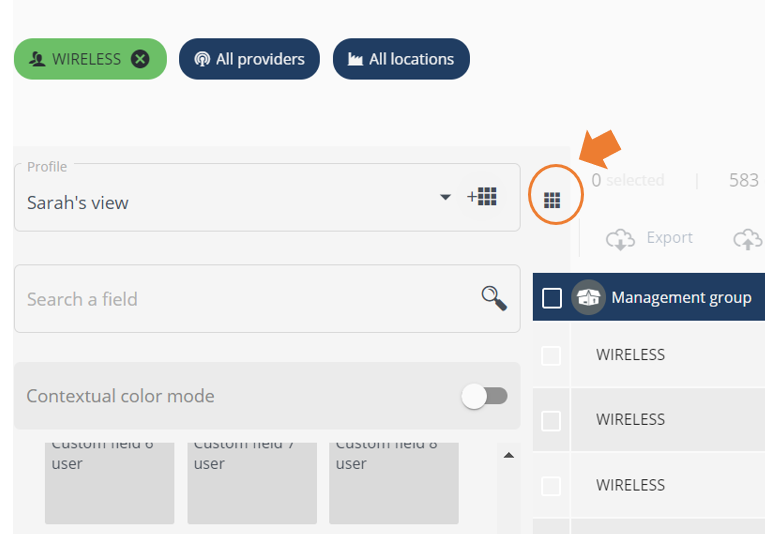Select the Custom field 7 user tile
The height and width of the screenshot is (534, 765).
252,483
